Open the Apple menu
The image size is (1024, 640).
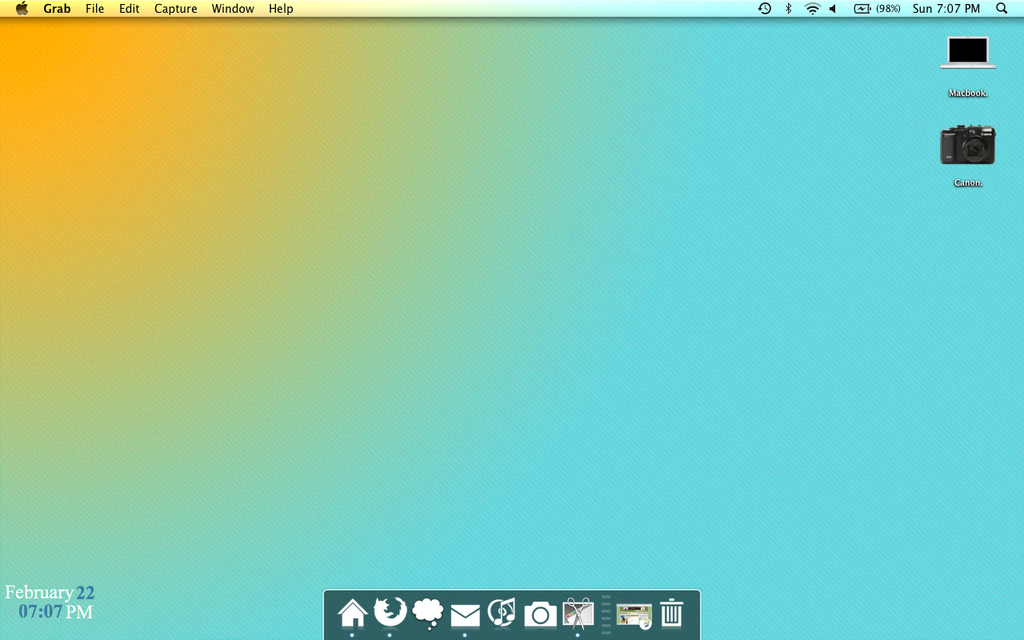point(22,8)
